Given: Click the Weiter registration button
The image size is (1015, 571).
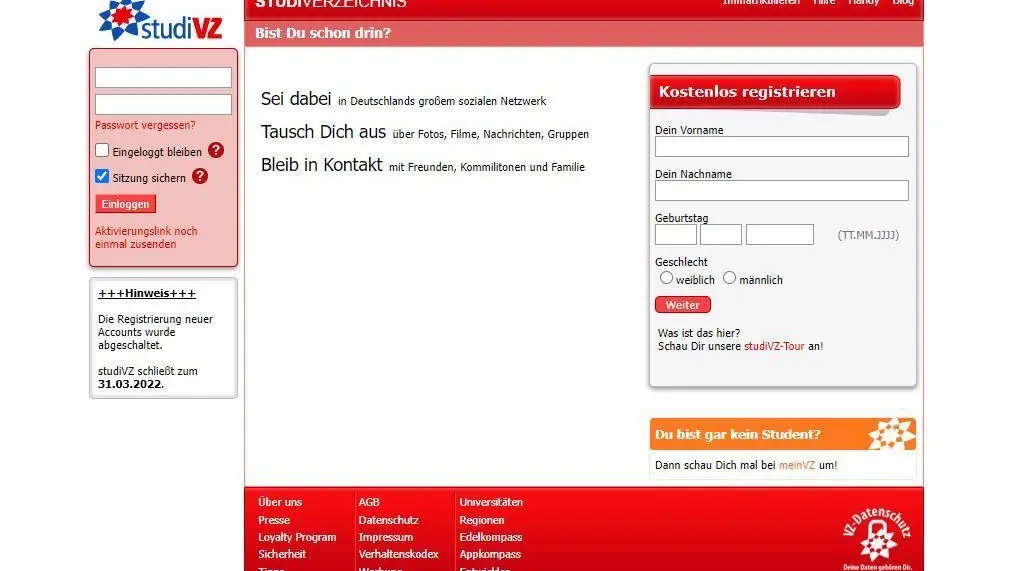Looking at the screenshot, I should tap(683, 305).
